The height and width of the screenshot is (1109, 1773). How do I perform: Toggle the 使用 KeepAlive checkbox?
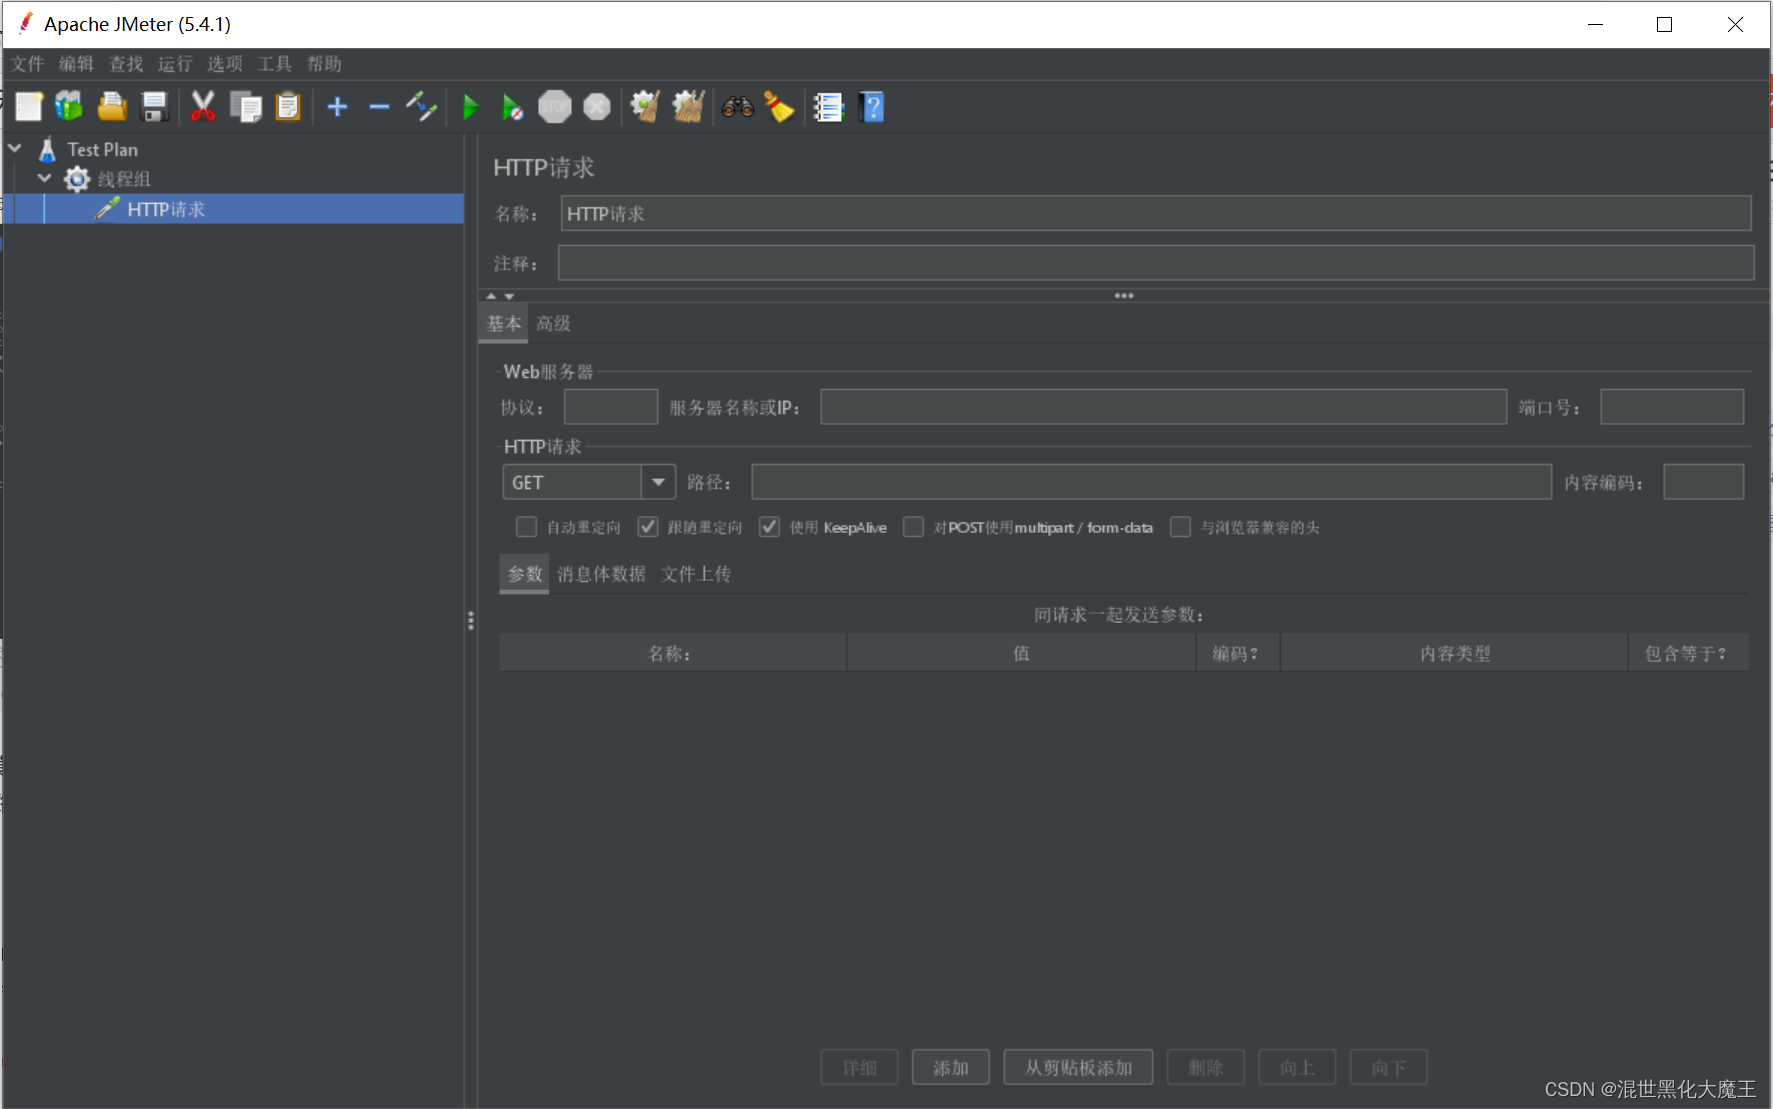tap(769, 527)
